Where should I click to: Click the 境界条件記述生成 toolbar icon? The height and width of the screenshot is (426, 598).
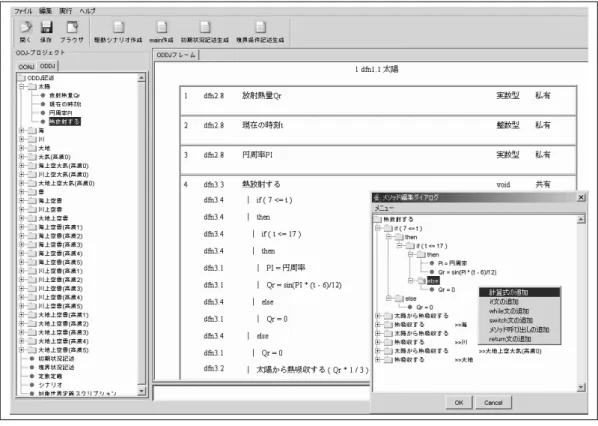coord(260,27)
